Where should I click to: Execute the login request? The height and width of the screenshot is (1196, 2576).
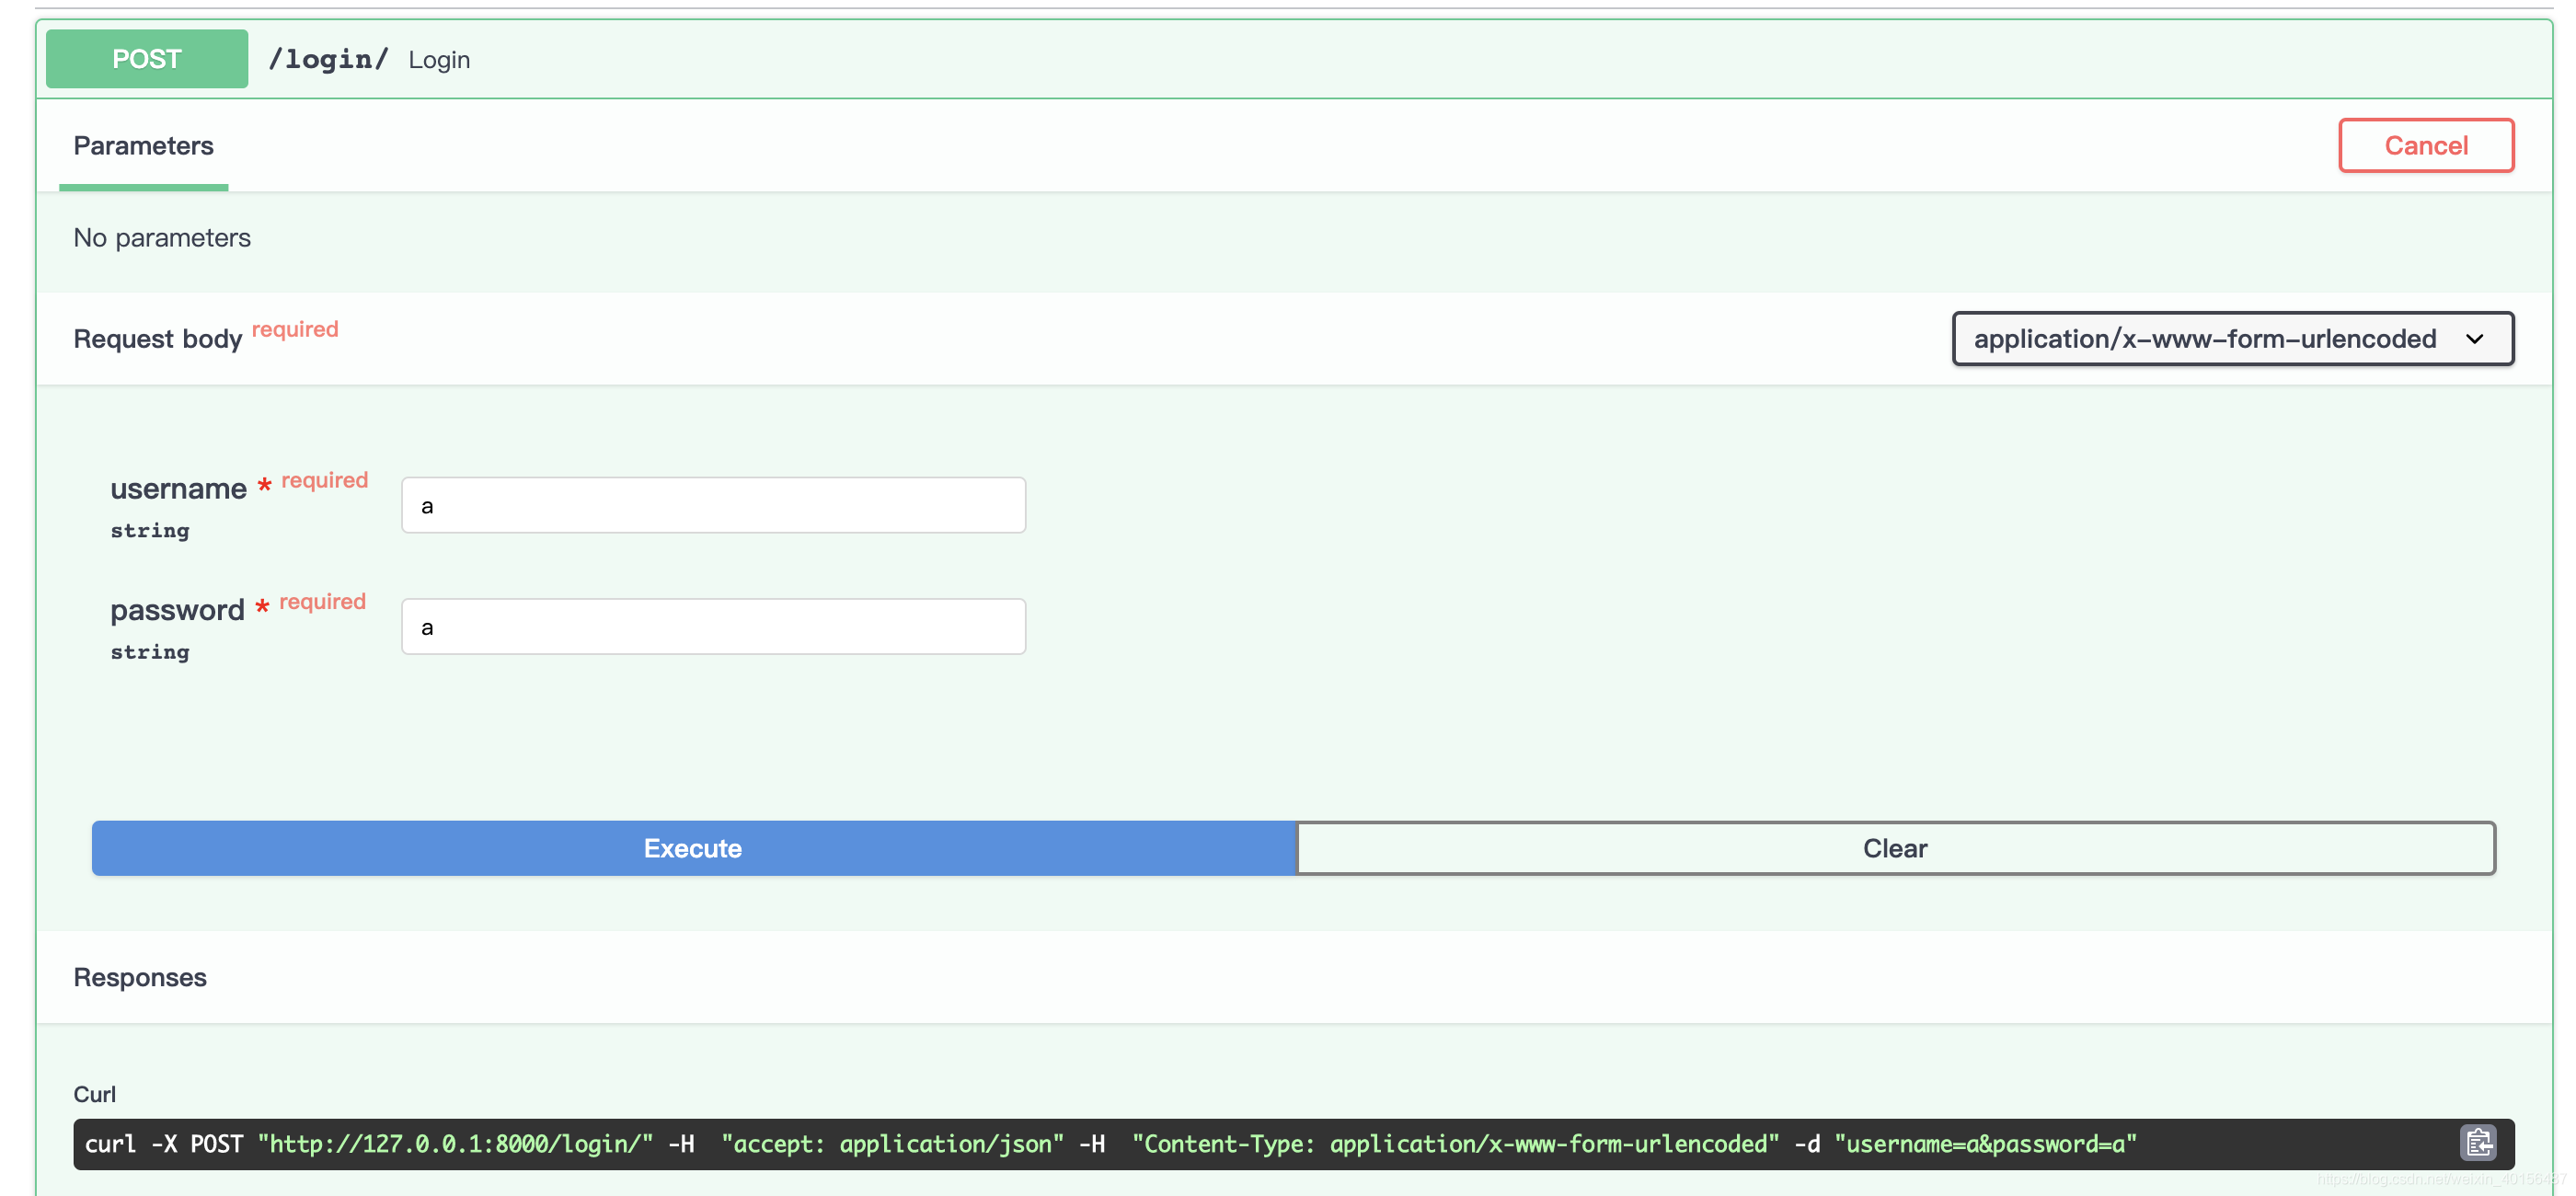[x=693, y=848]
